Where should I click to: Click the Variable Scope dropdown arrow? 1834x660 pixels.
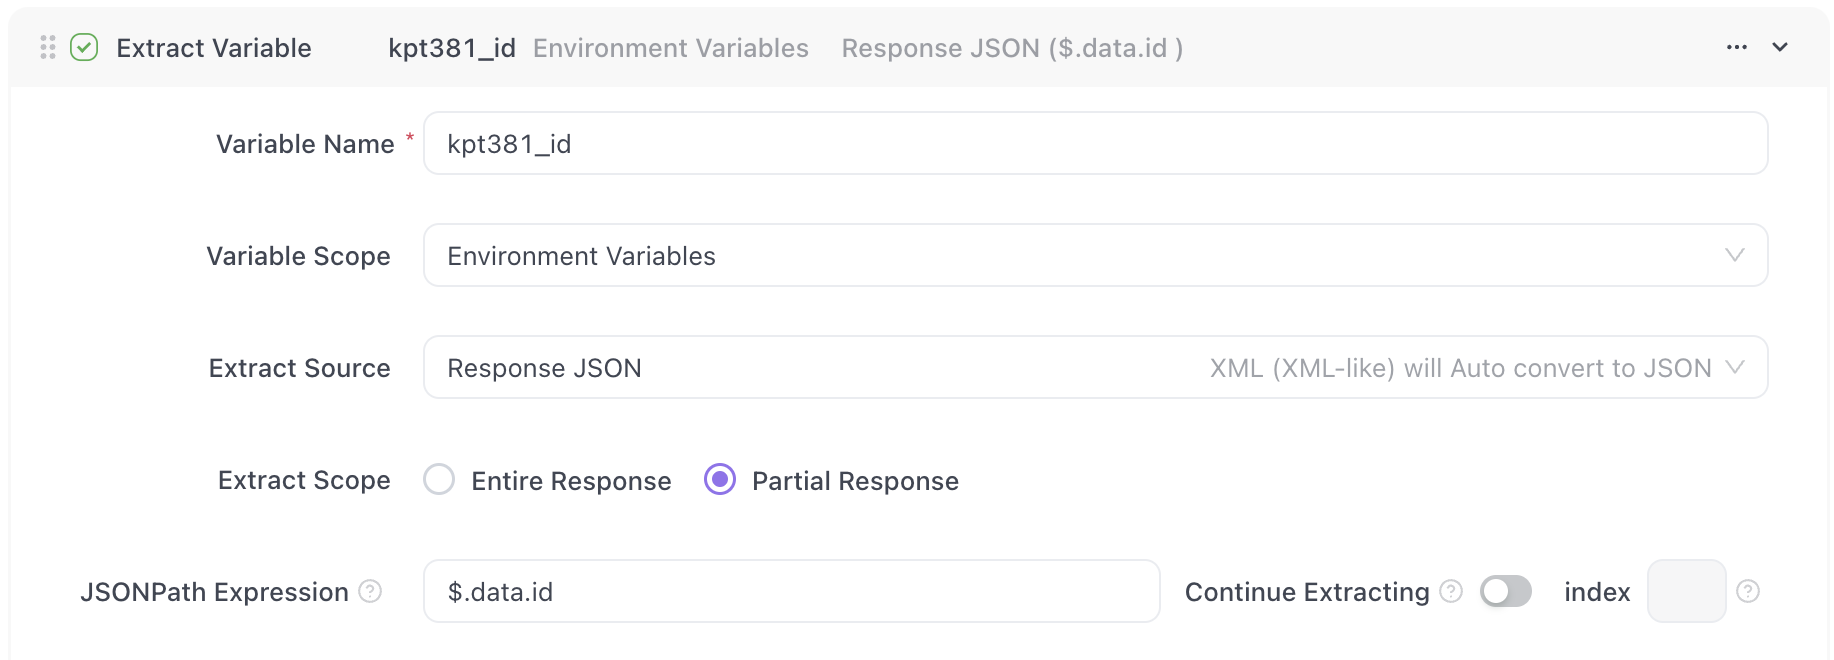coord(1735,255)
